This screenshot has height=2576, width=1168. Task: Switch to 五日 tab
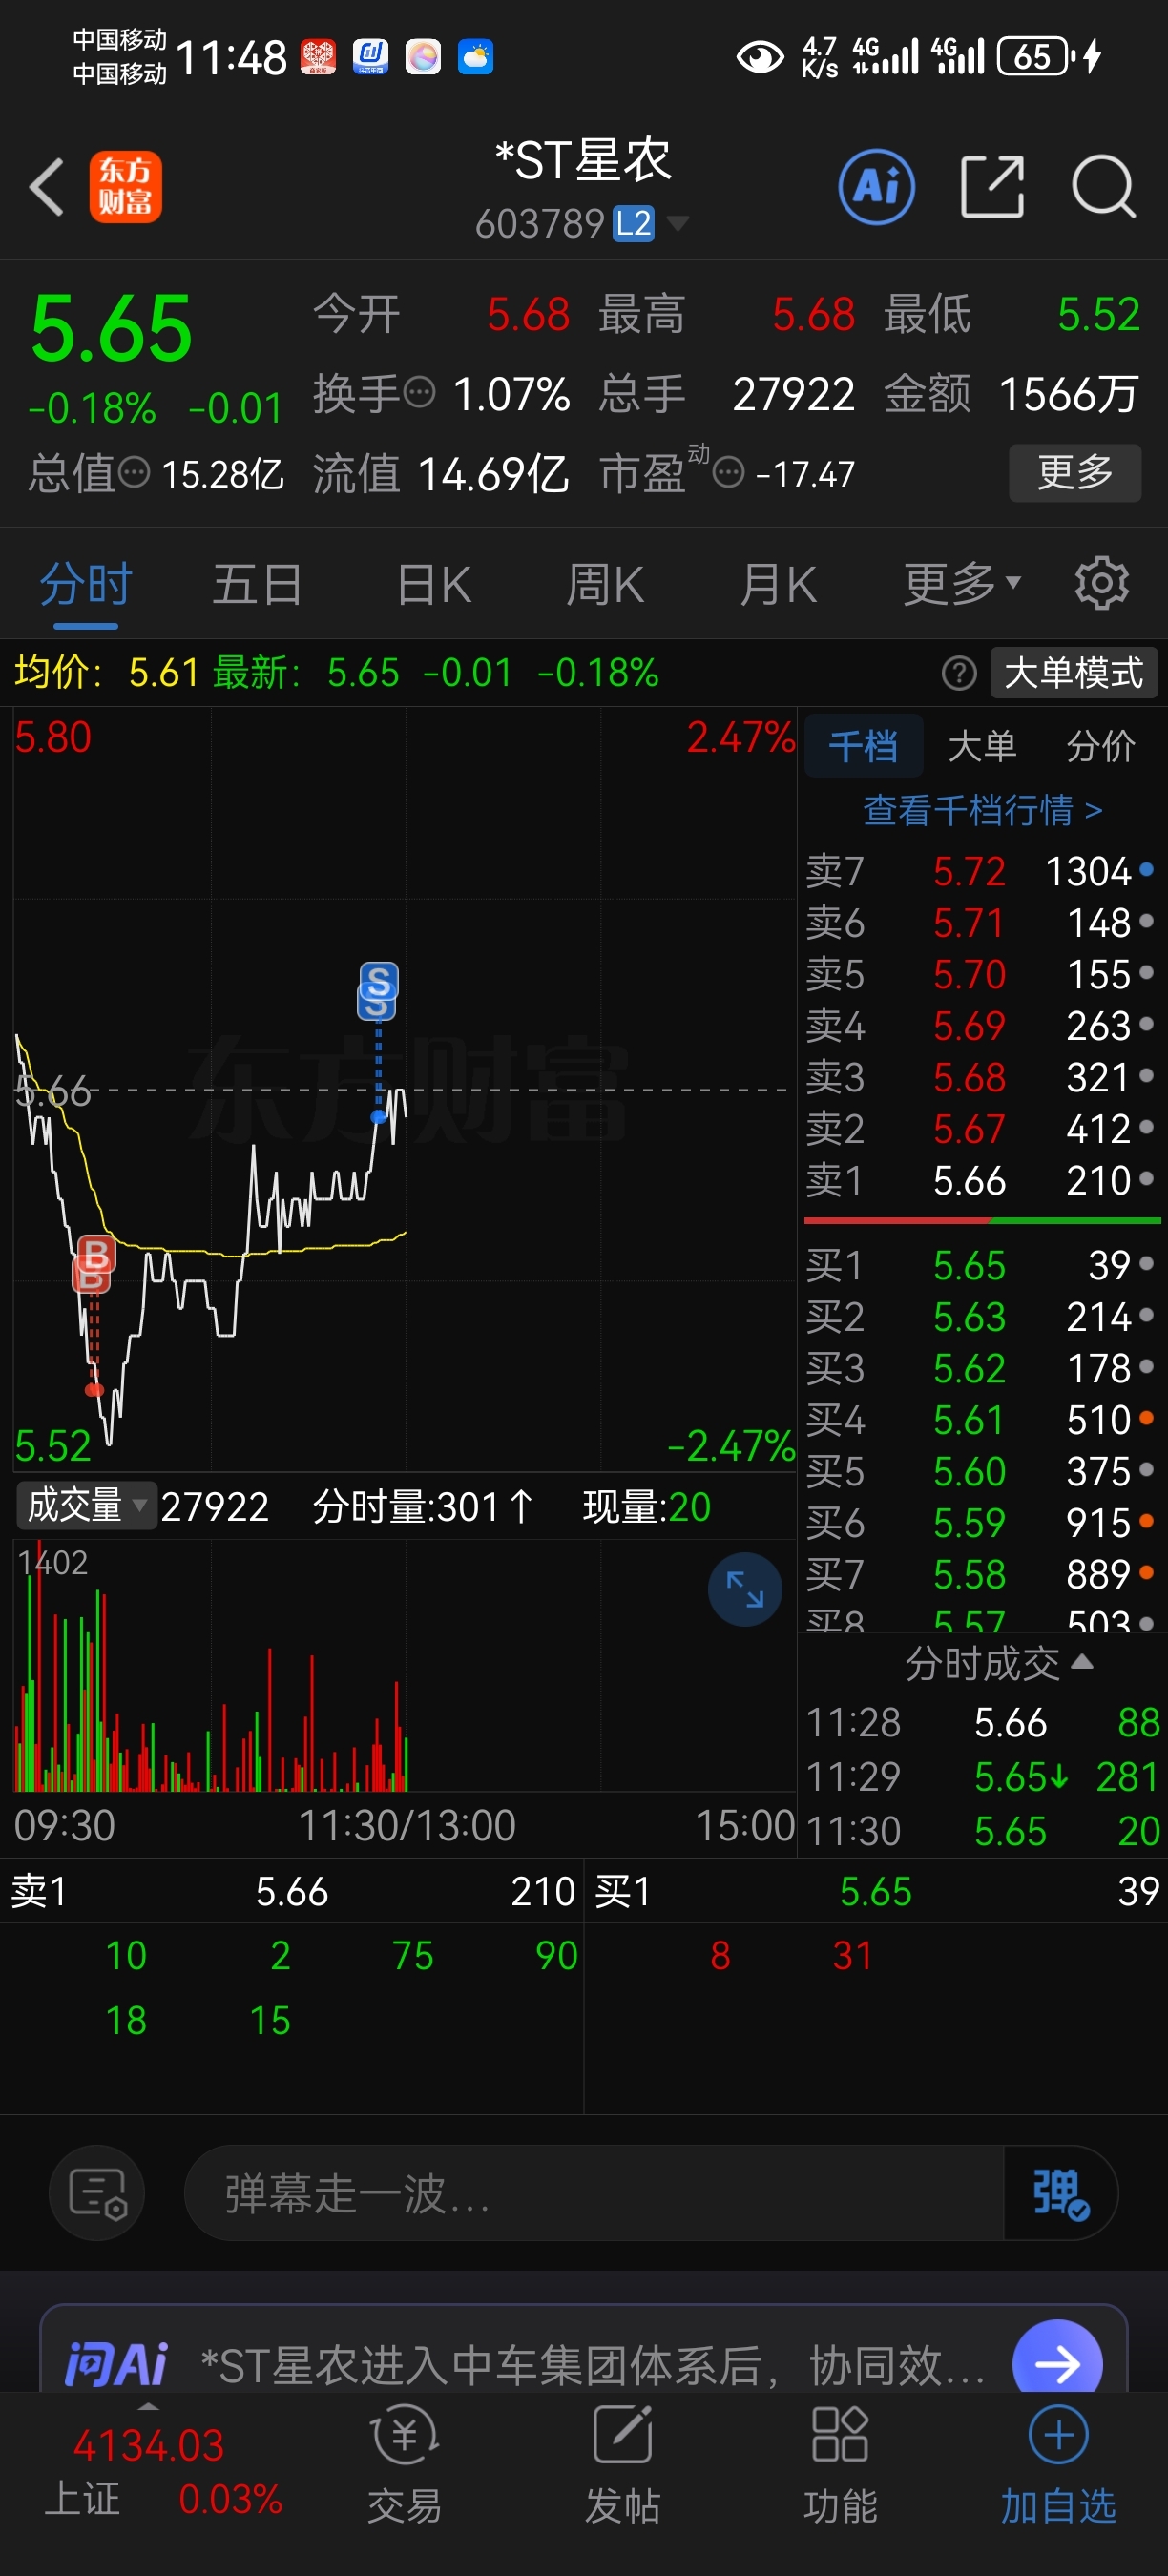coord(257,584)
